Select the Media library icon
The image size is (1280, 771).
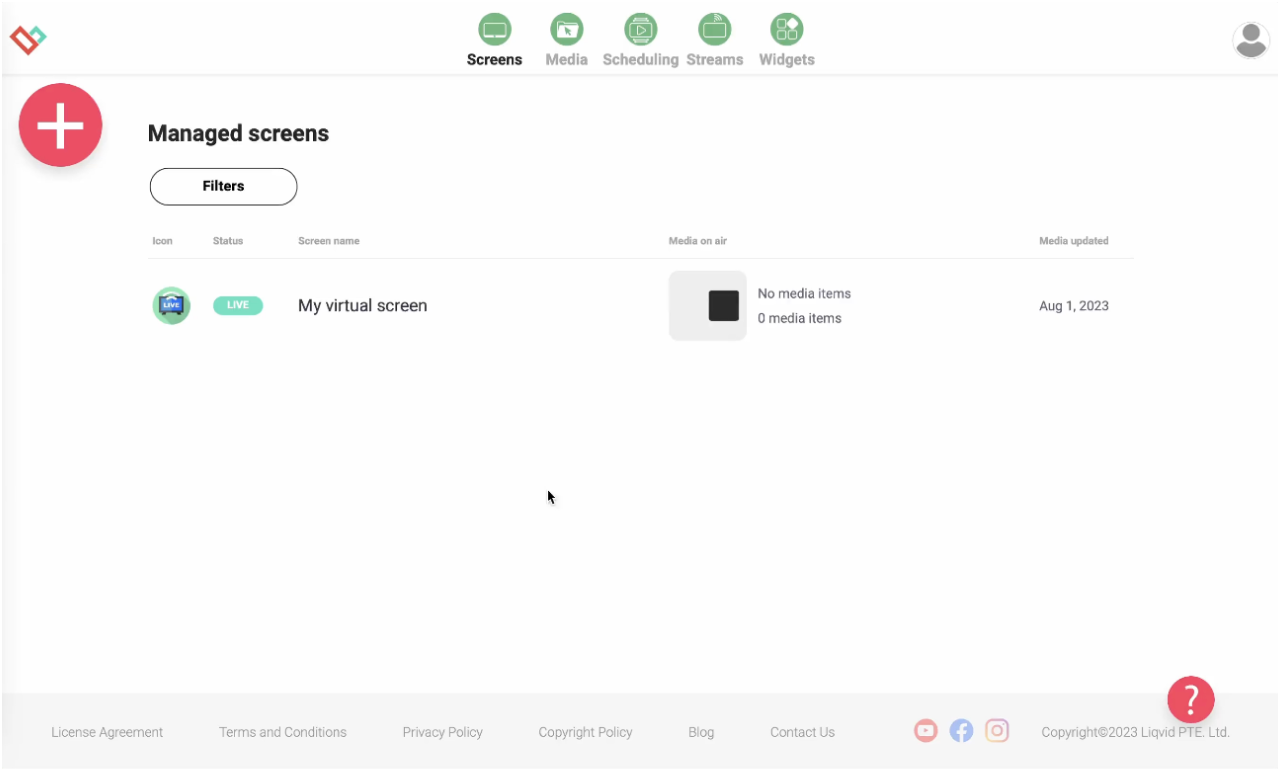coord(566,30)
